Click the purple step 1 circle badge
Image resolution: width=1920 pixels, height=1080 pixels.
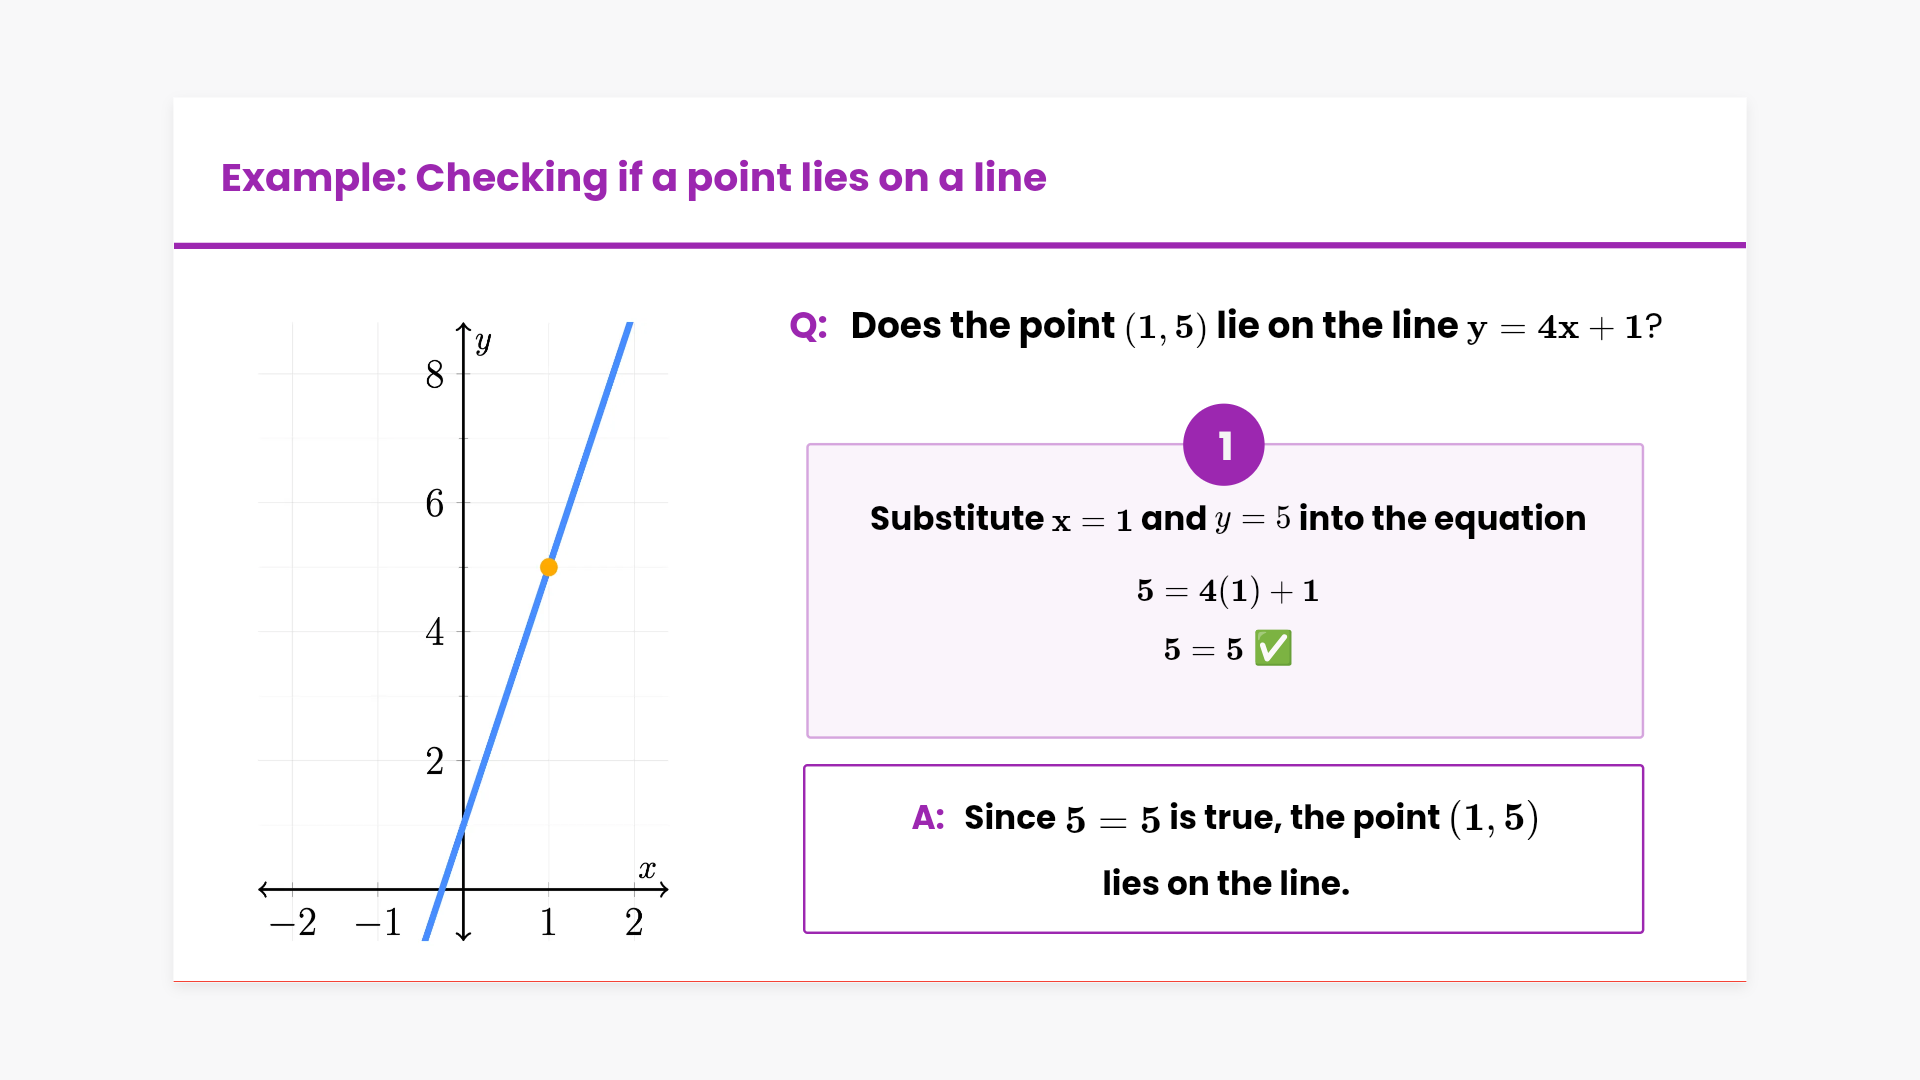pos(1223,445)
